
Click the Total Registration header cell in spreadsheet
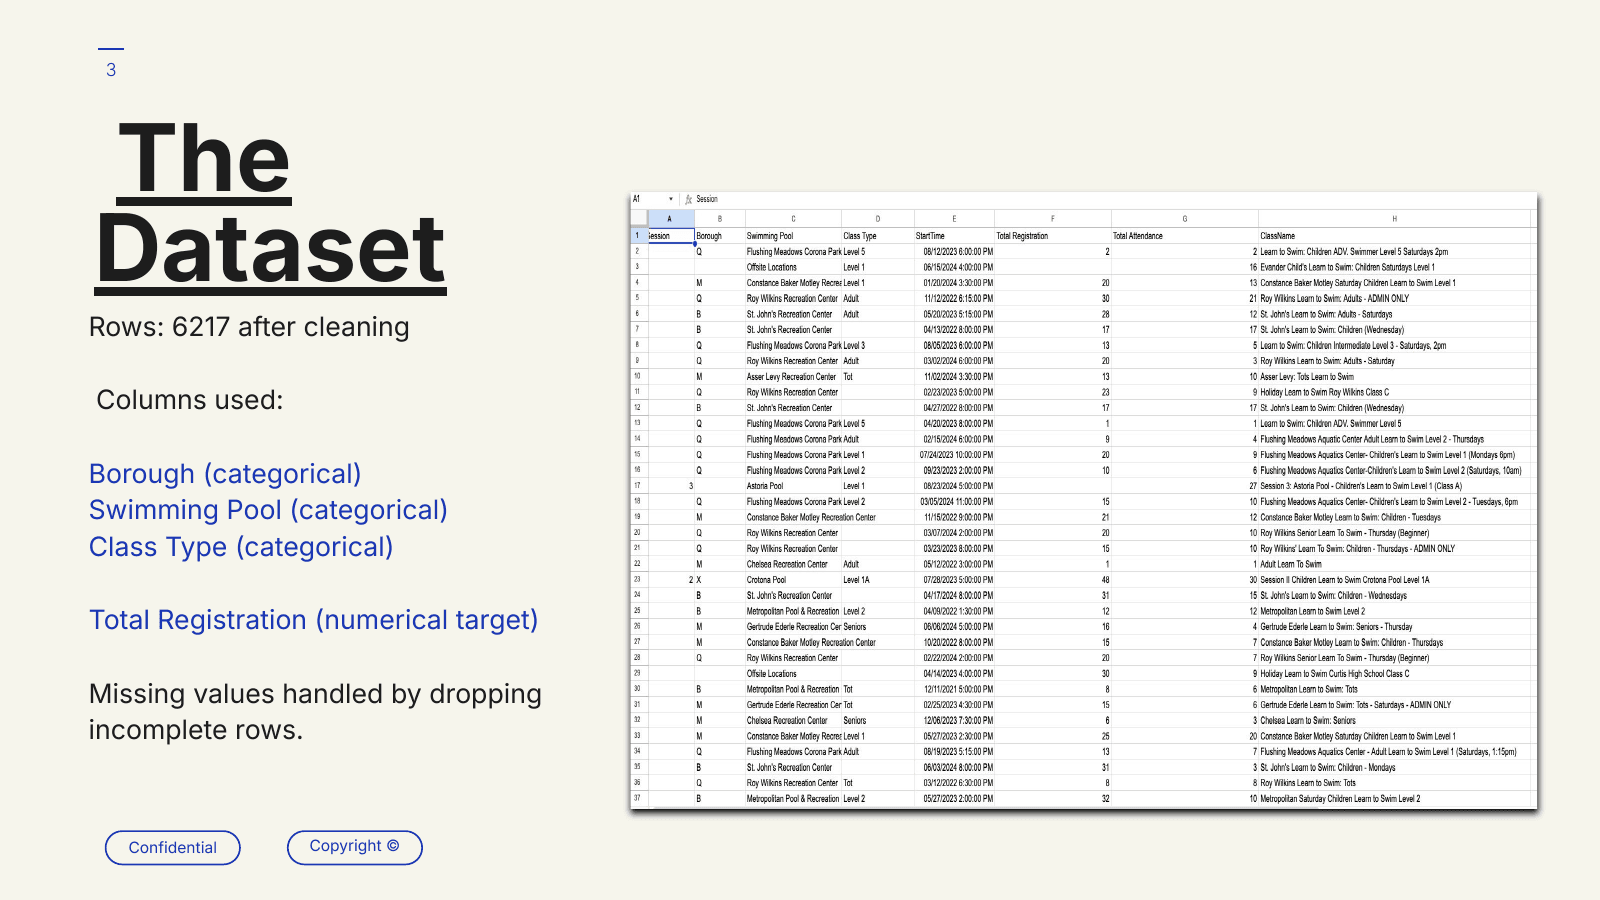pos(1053,236)
